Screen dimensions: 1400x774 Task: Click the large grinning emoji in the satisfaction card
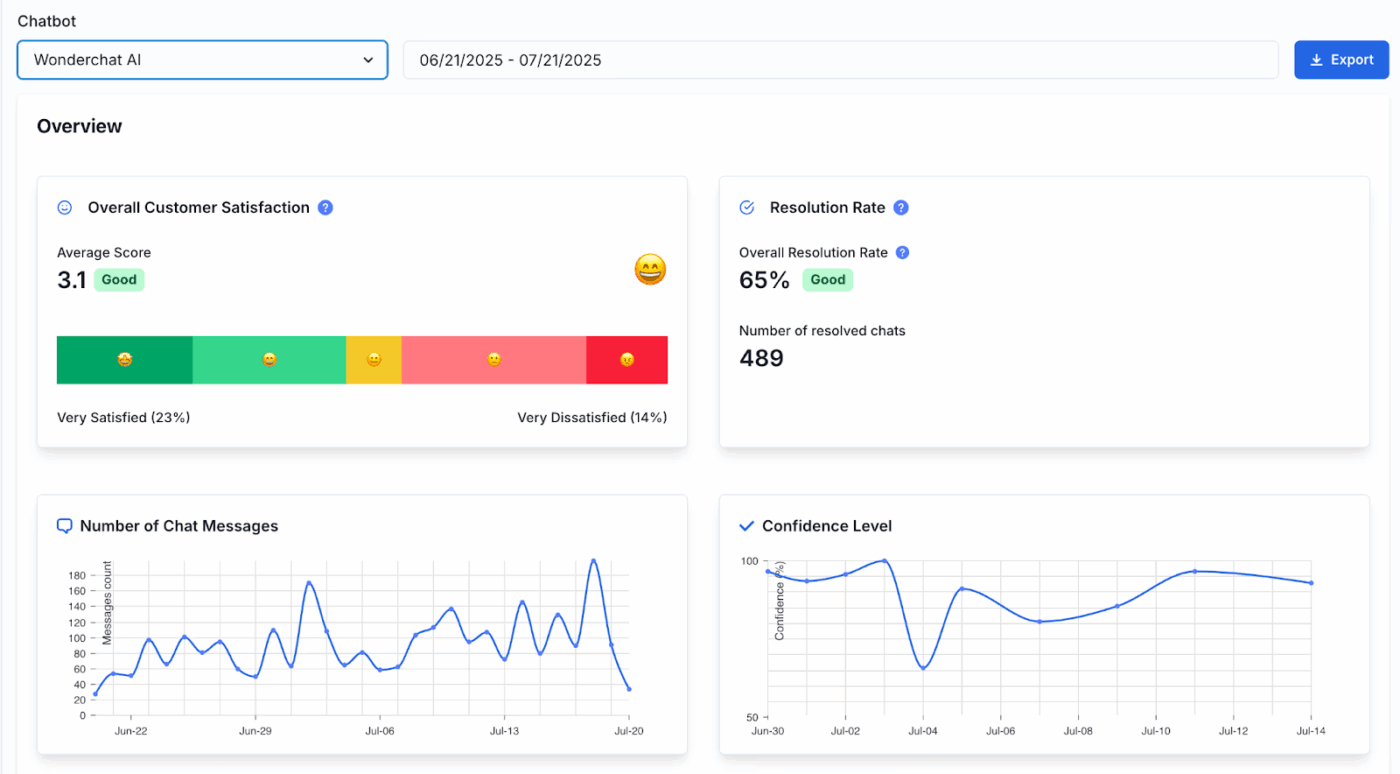coord(650,269)
